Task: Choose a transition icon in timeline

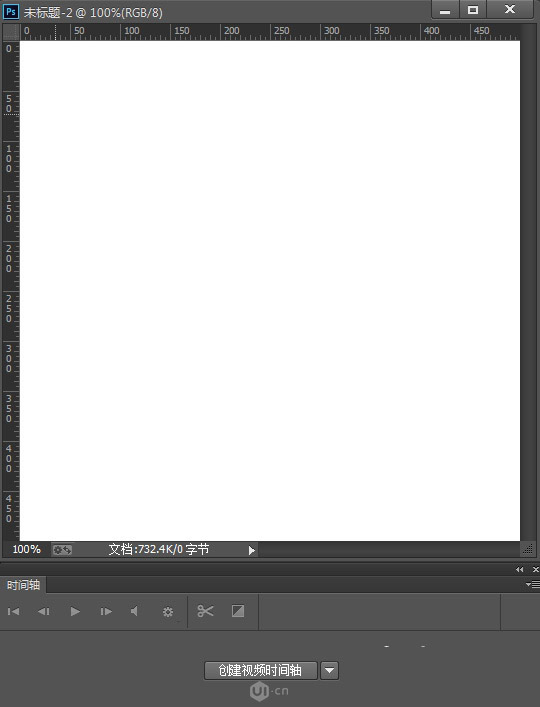Action: pyautogui.click(x=238, y=611)
